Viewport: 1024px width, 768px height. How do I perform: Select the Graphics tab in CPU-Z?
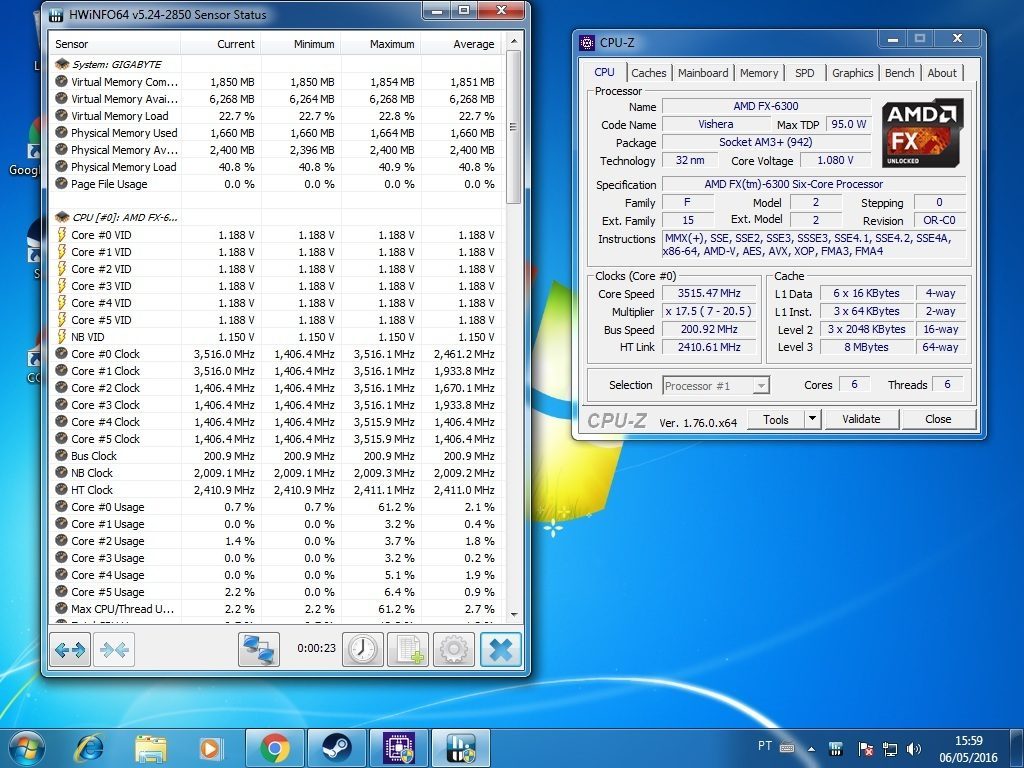point(852,73)
